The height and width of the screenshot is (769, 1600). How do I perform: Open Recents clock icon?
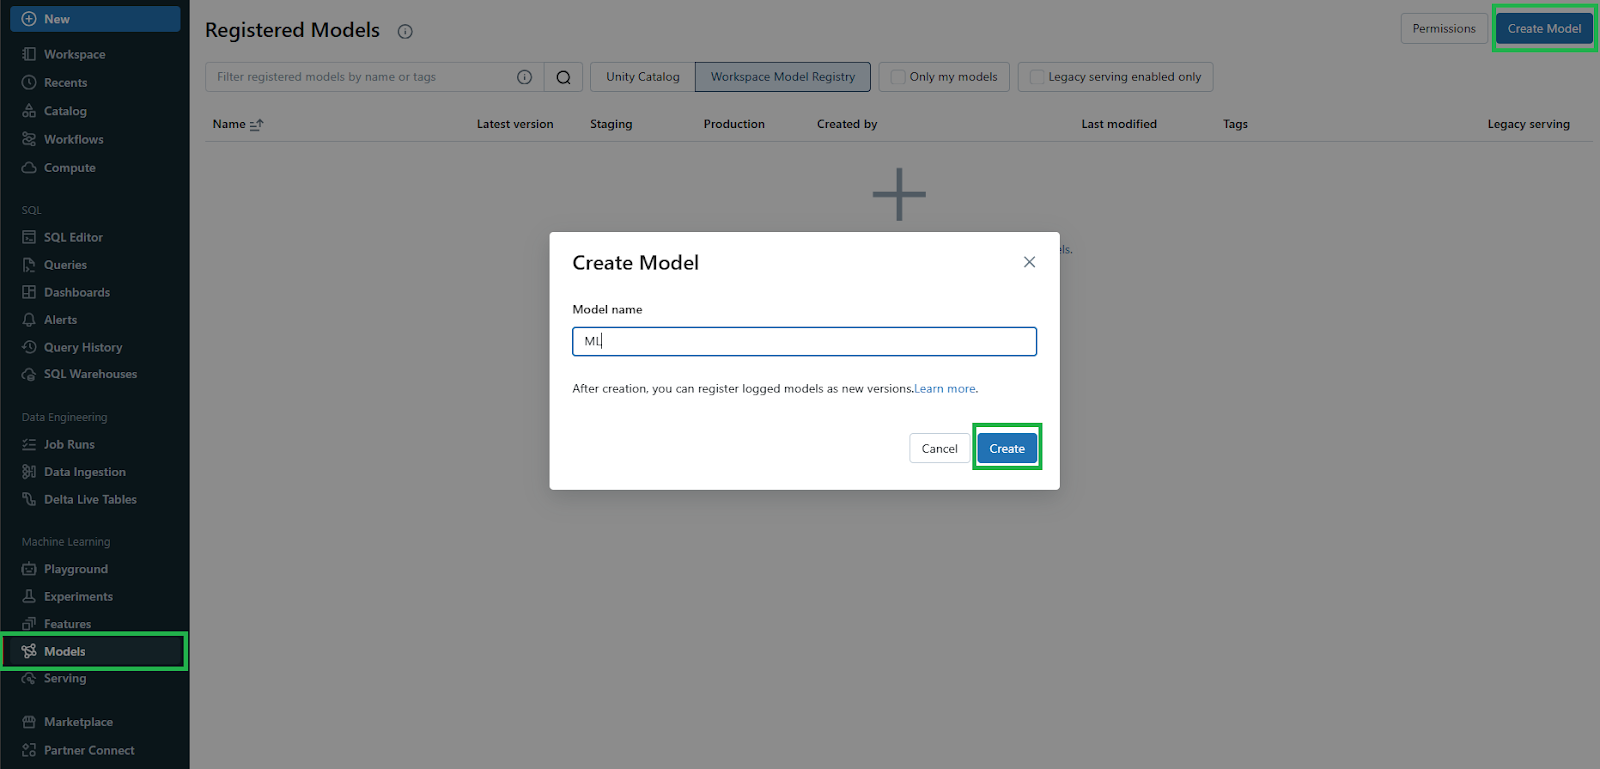pos(29,82)
